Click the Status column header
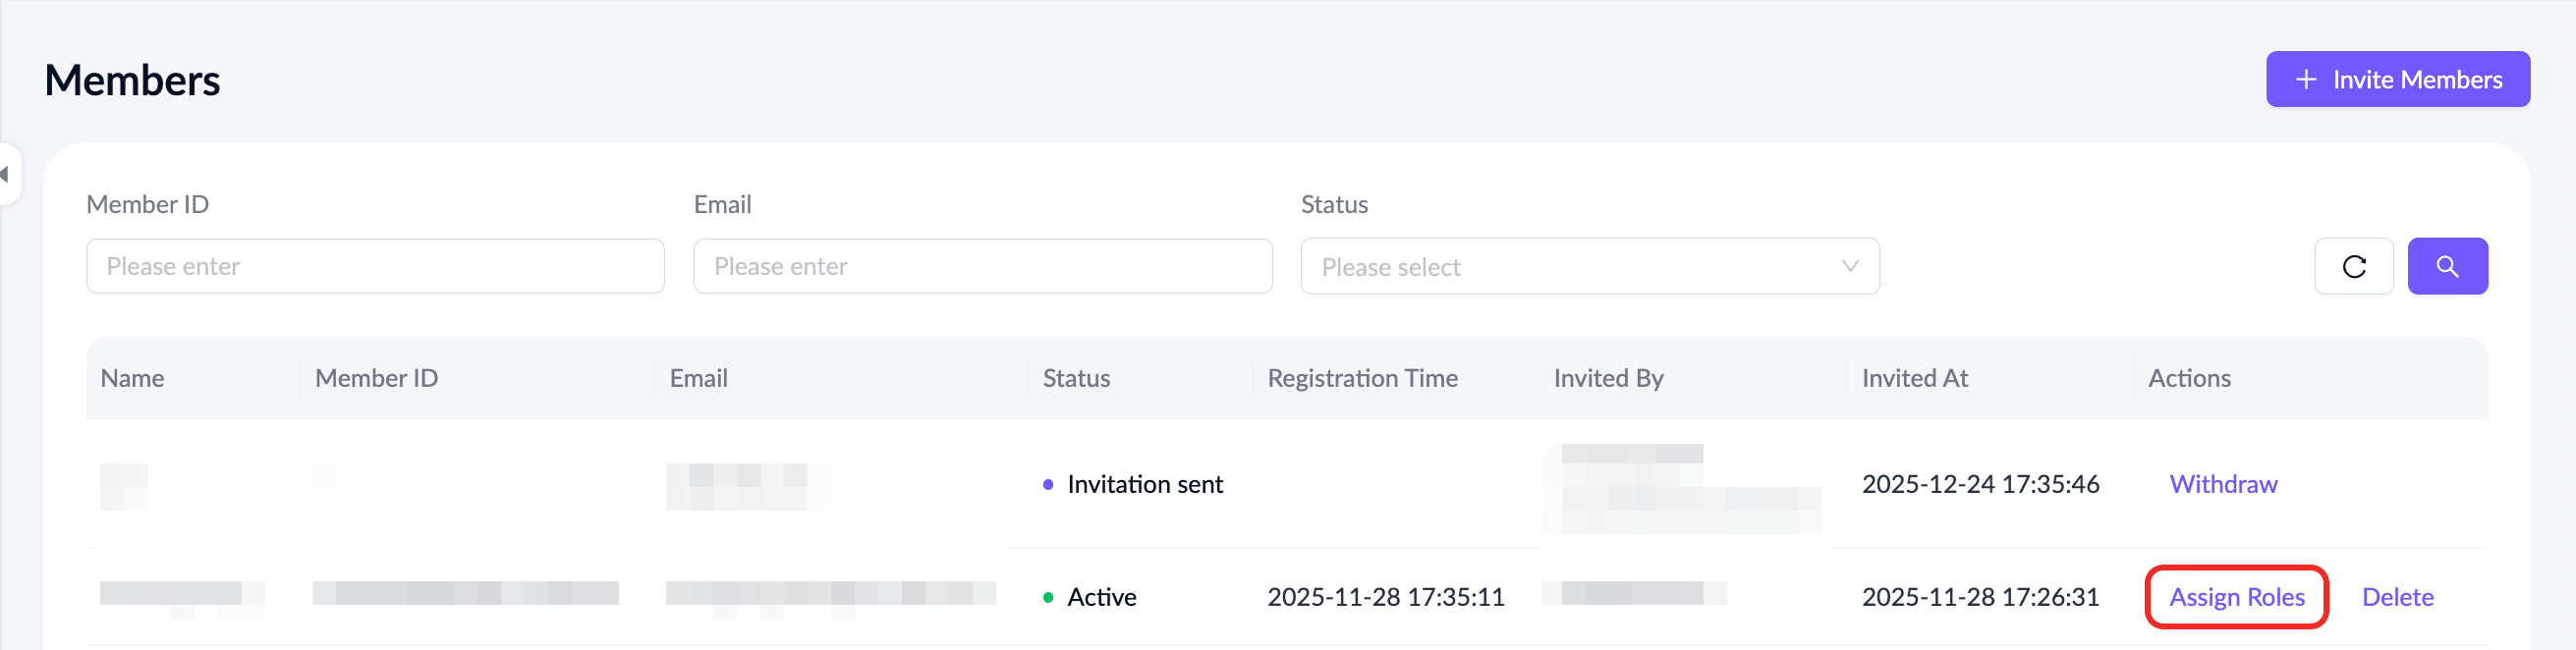The width and height of the screenshot is (2576, 650). pos(1076,378)
